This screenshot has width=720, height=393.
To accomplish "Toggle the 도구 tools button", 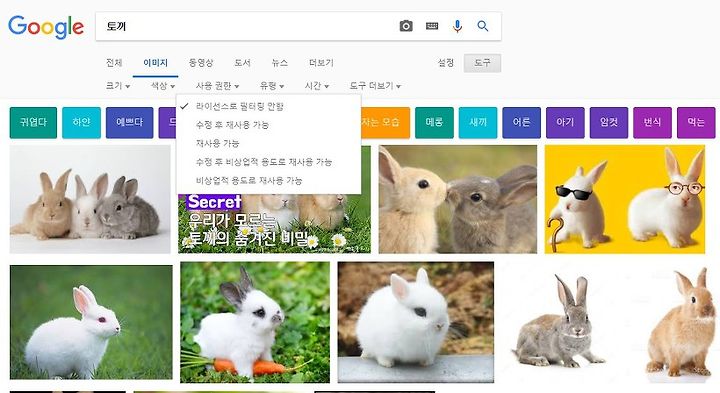I will coord(482,63).
